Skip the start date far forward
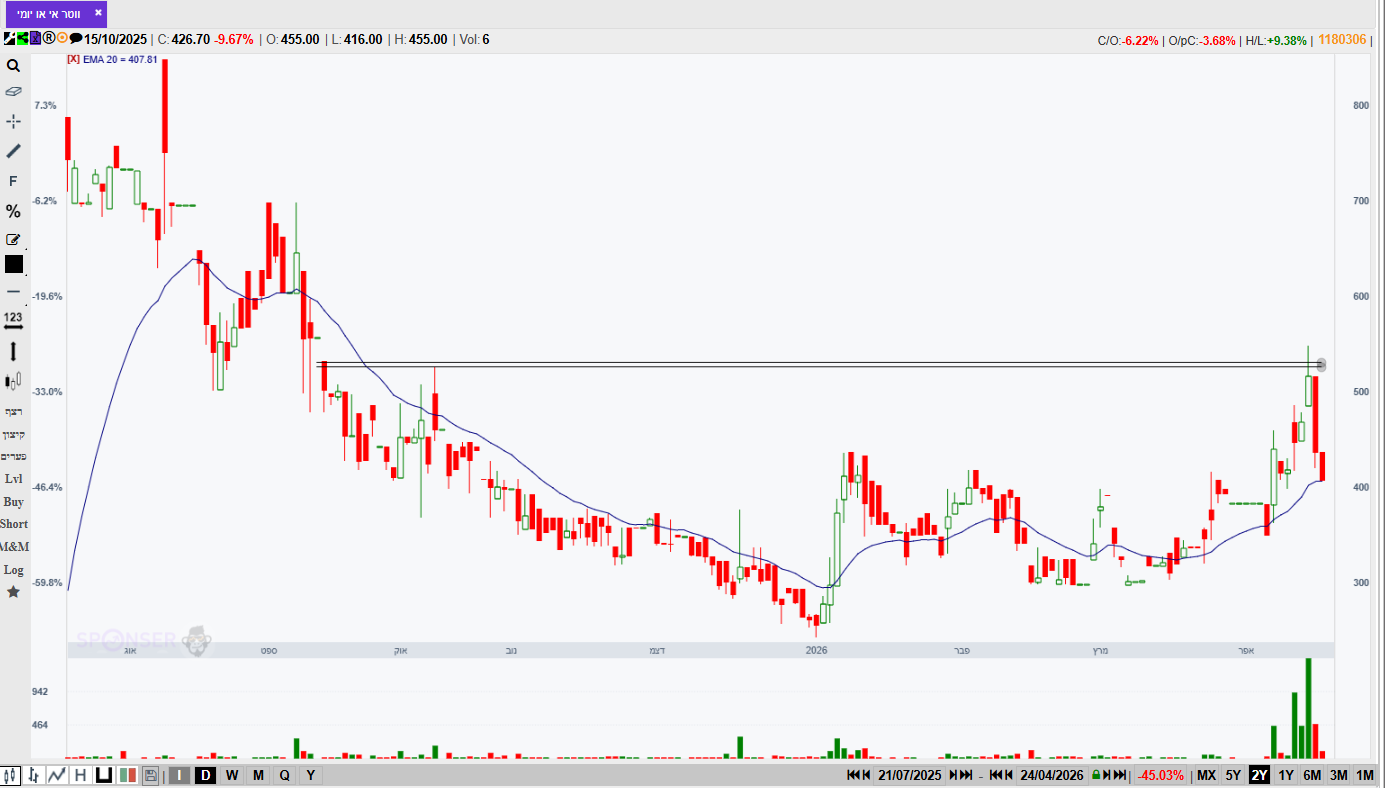The image size is (1385, 788). click(x=966, y=775)
